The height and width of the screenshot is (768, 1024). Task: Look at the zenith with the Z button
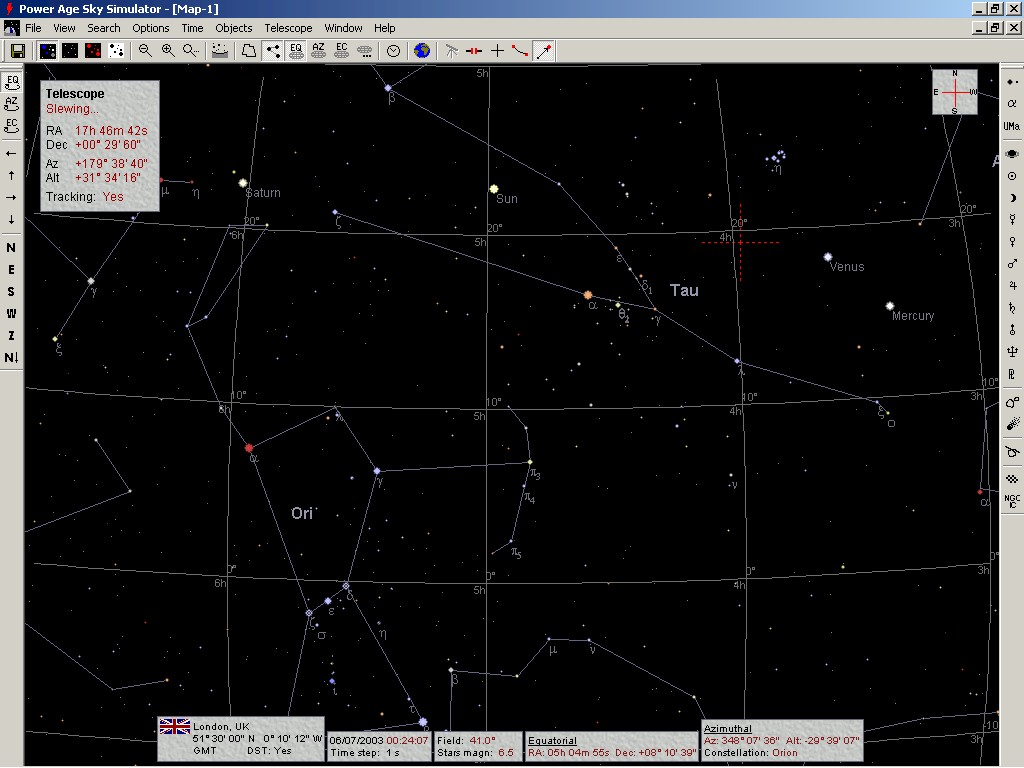[x=11, y=335]
